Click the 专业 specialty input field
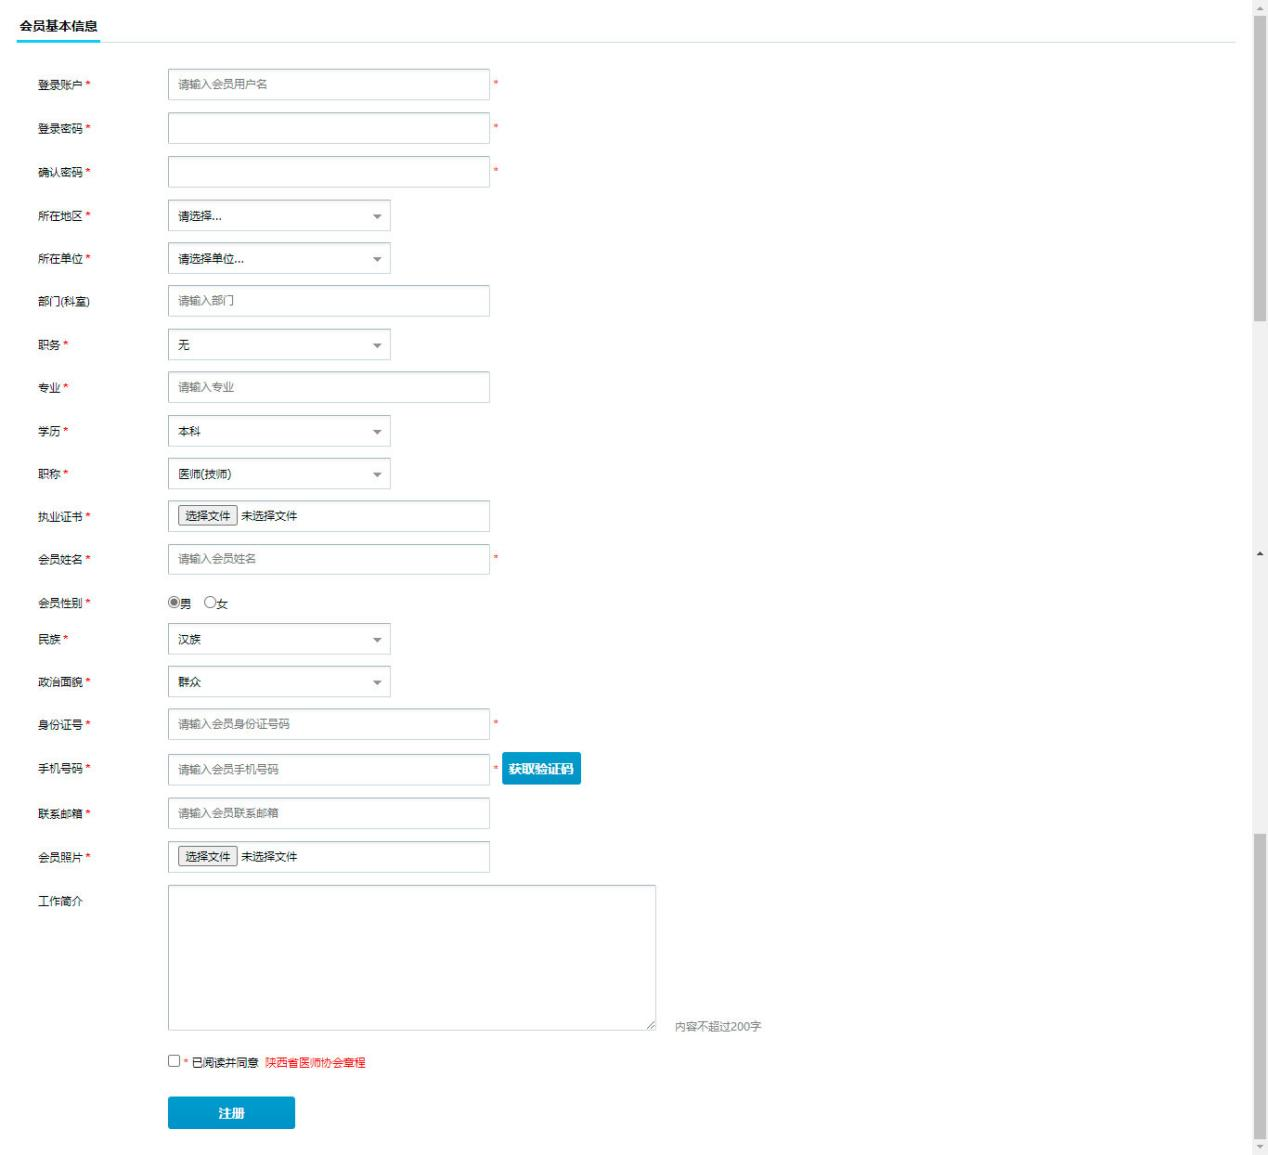1268x1155 pixels. 329,387
